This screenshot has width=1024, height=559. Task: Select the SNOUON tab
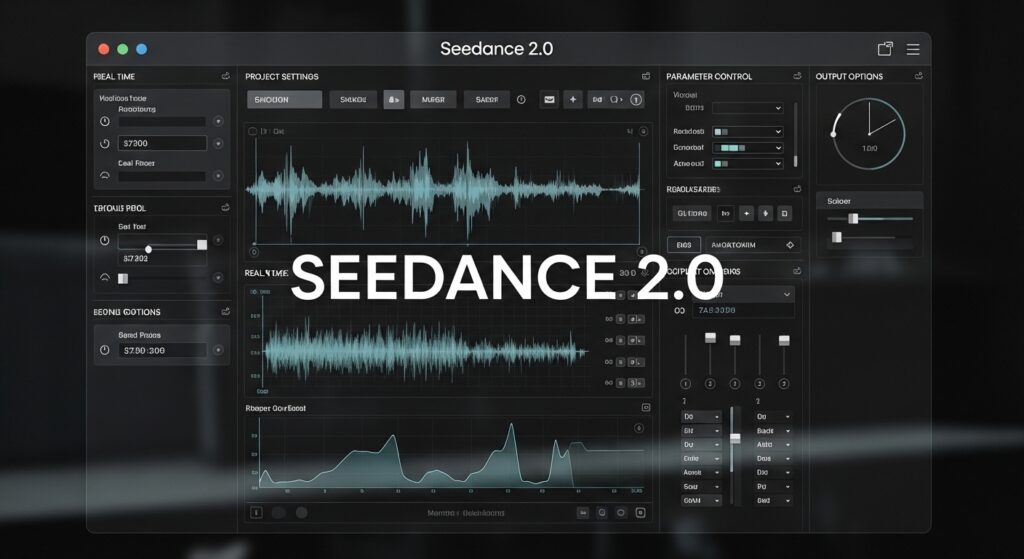pos(284,100)
